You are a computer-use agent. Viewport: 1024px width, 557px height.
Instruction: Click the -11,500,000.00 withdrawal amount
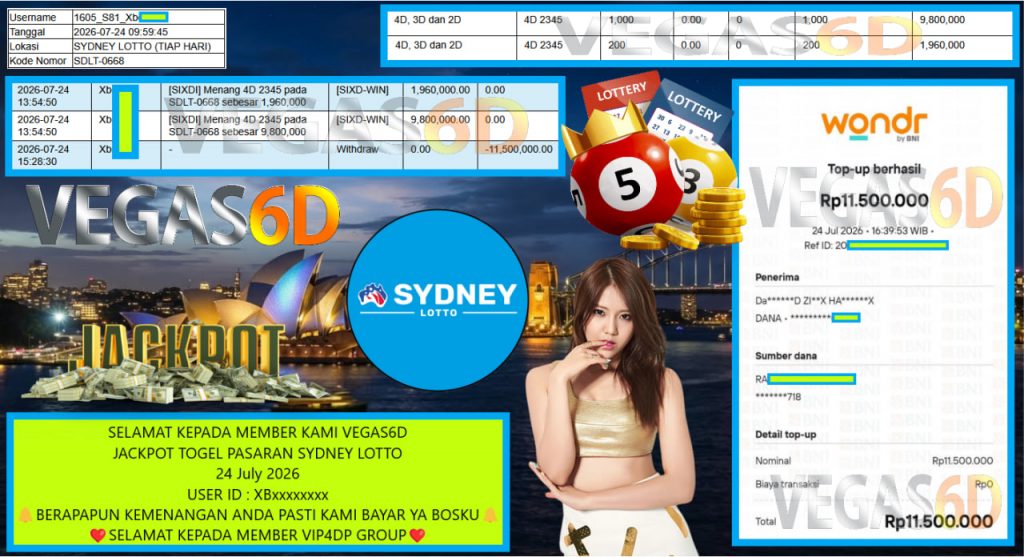(x=519, y=149)
